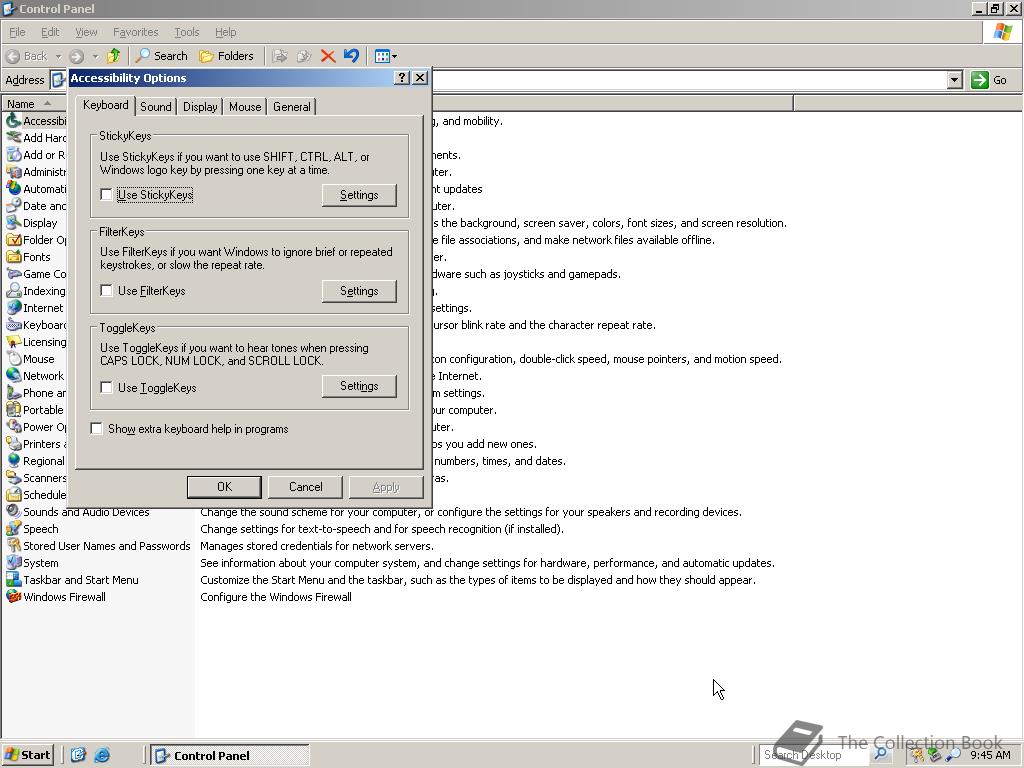The height and width of the screenshot is (768, 1024).
Task: Open StickyKeys Settings button
Action: click(x=359, y=195)
